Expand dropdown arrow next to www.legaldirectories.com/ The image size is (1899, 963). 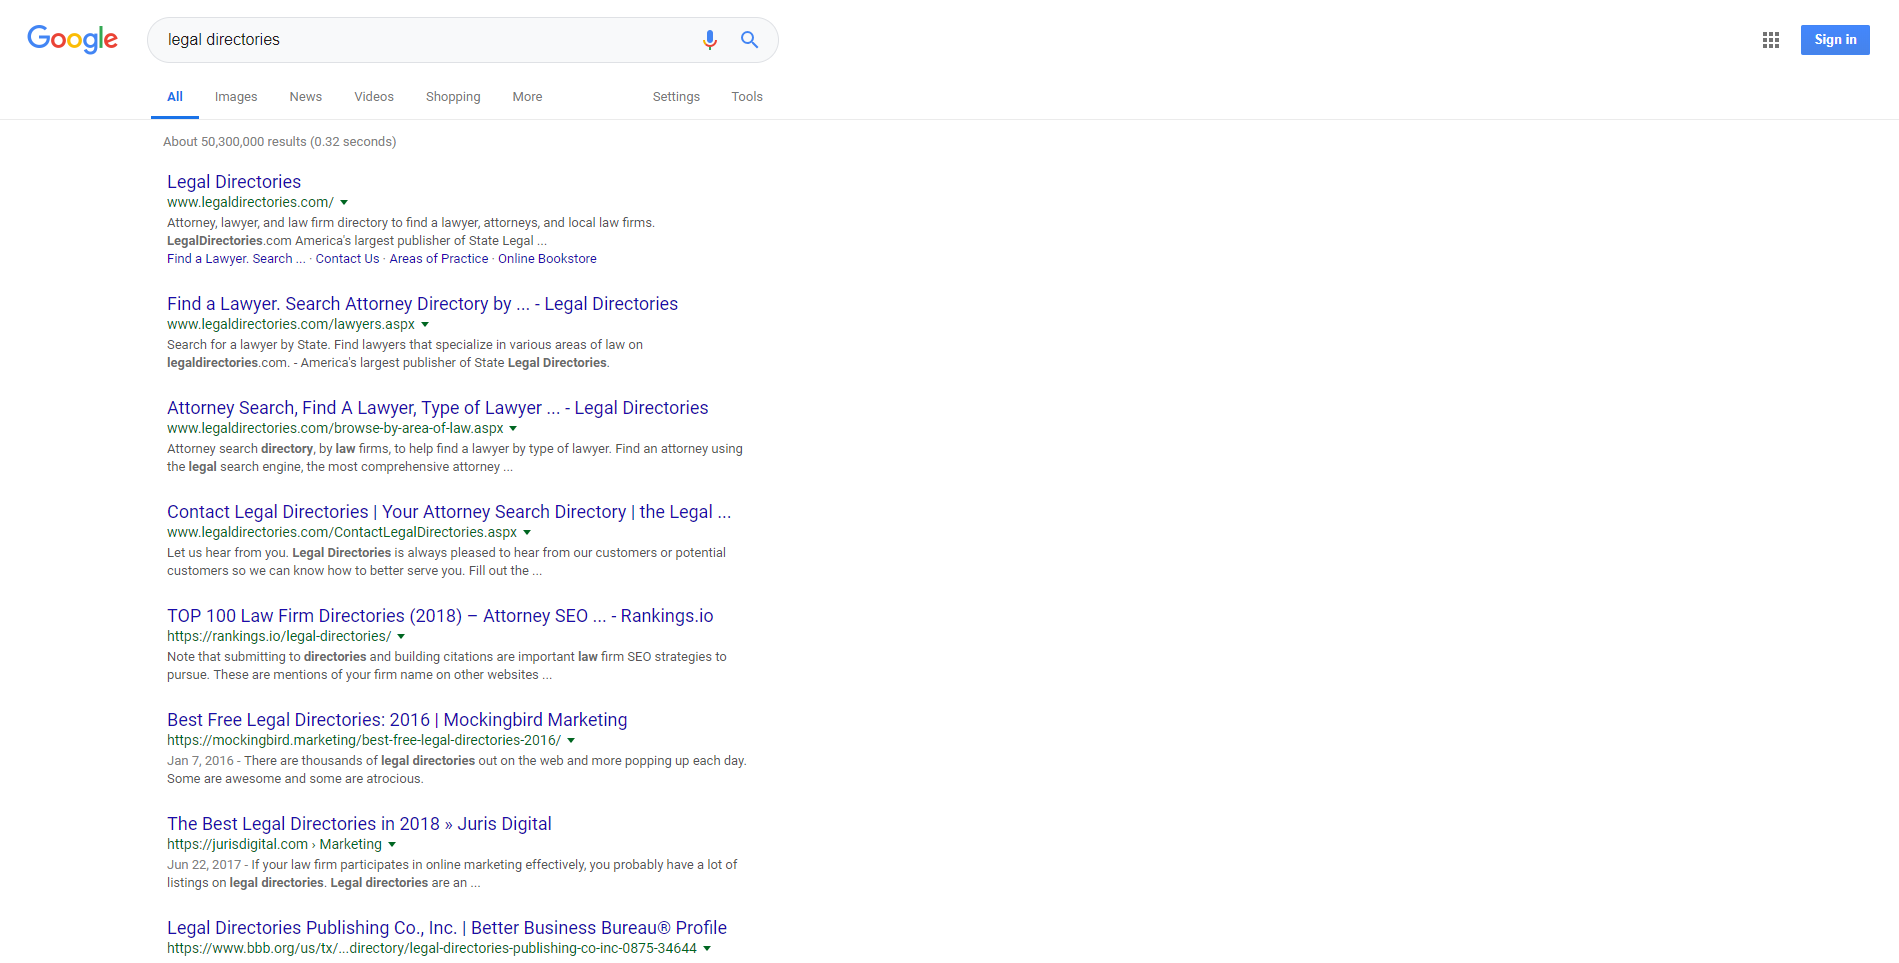(x=344, y=203)
